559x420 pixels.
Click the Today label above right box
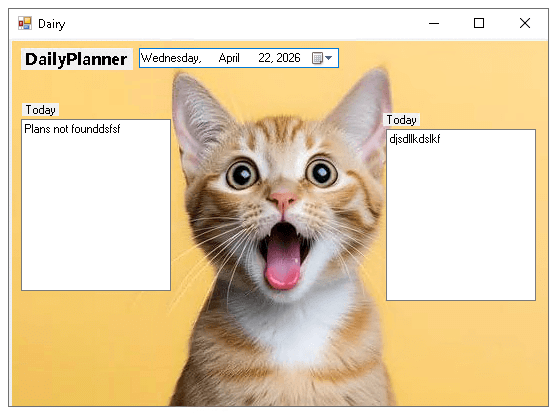click(401, 119)
